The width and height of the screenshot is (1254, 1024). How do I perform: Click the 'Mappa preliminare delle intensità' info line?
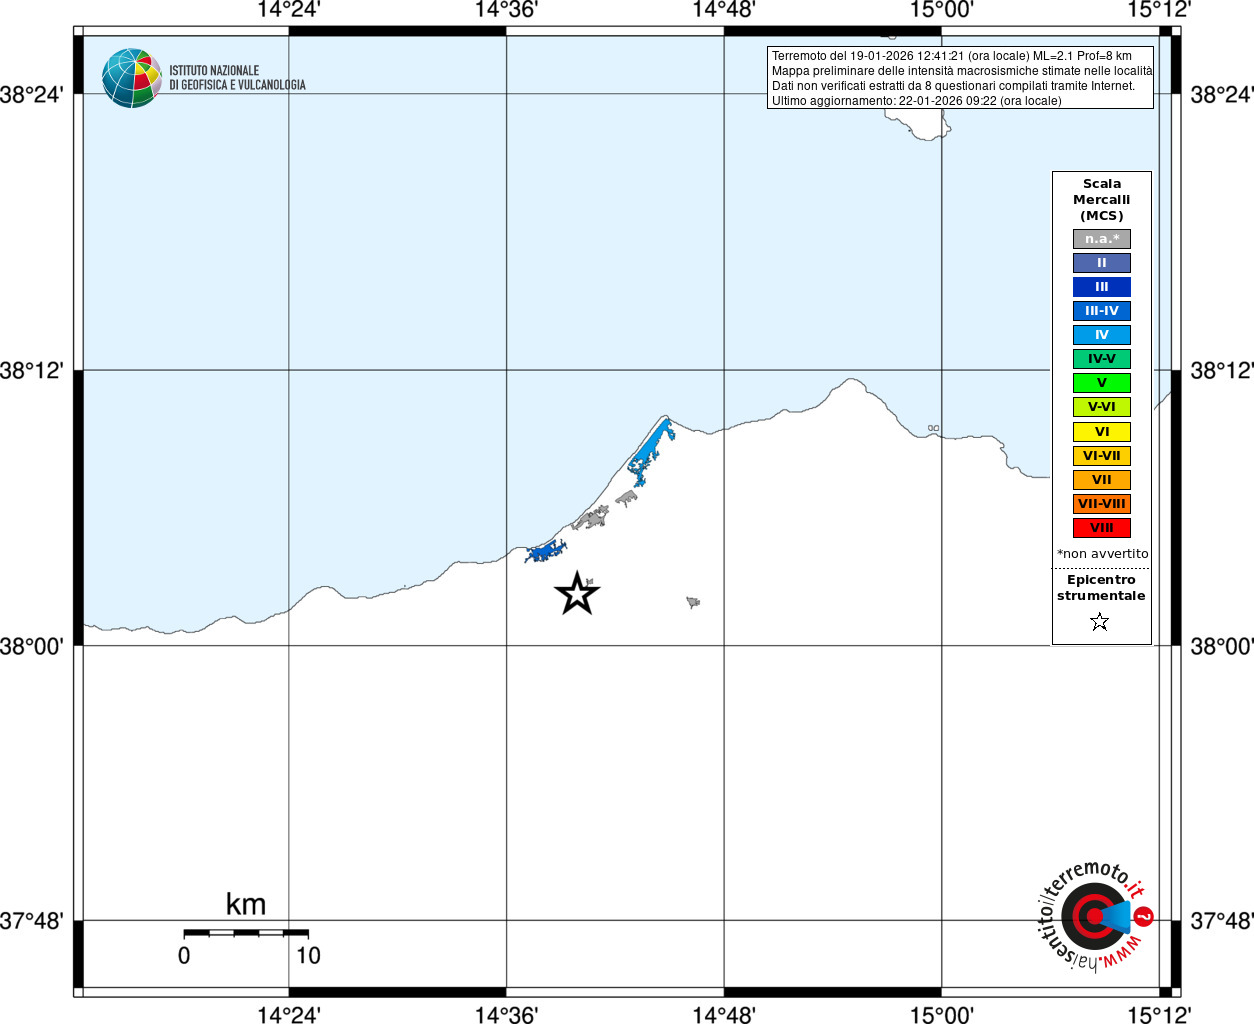(961, 71)
